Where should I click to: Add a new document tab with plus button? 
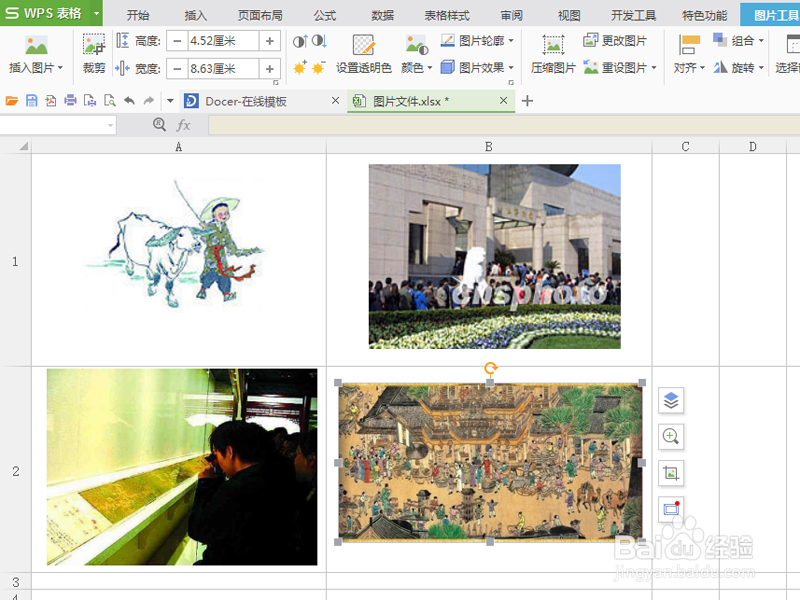[x=527, y=101]
